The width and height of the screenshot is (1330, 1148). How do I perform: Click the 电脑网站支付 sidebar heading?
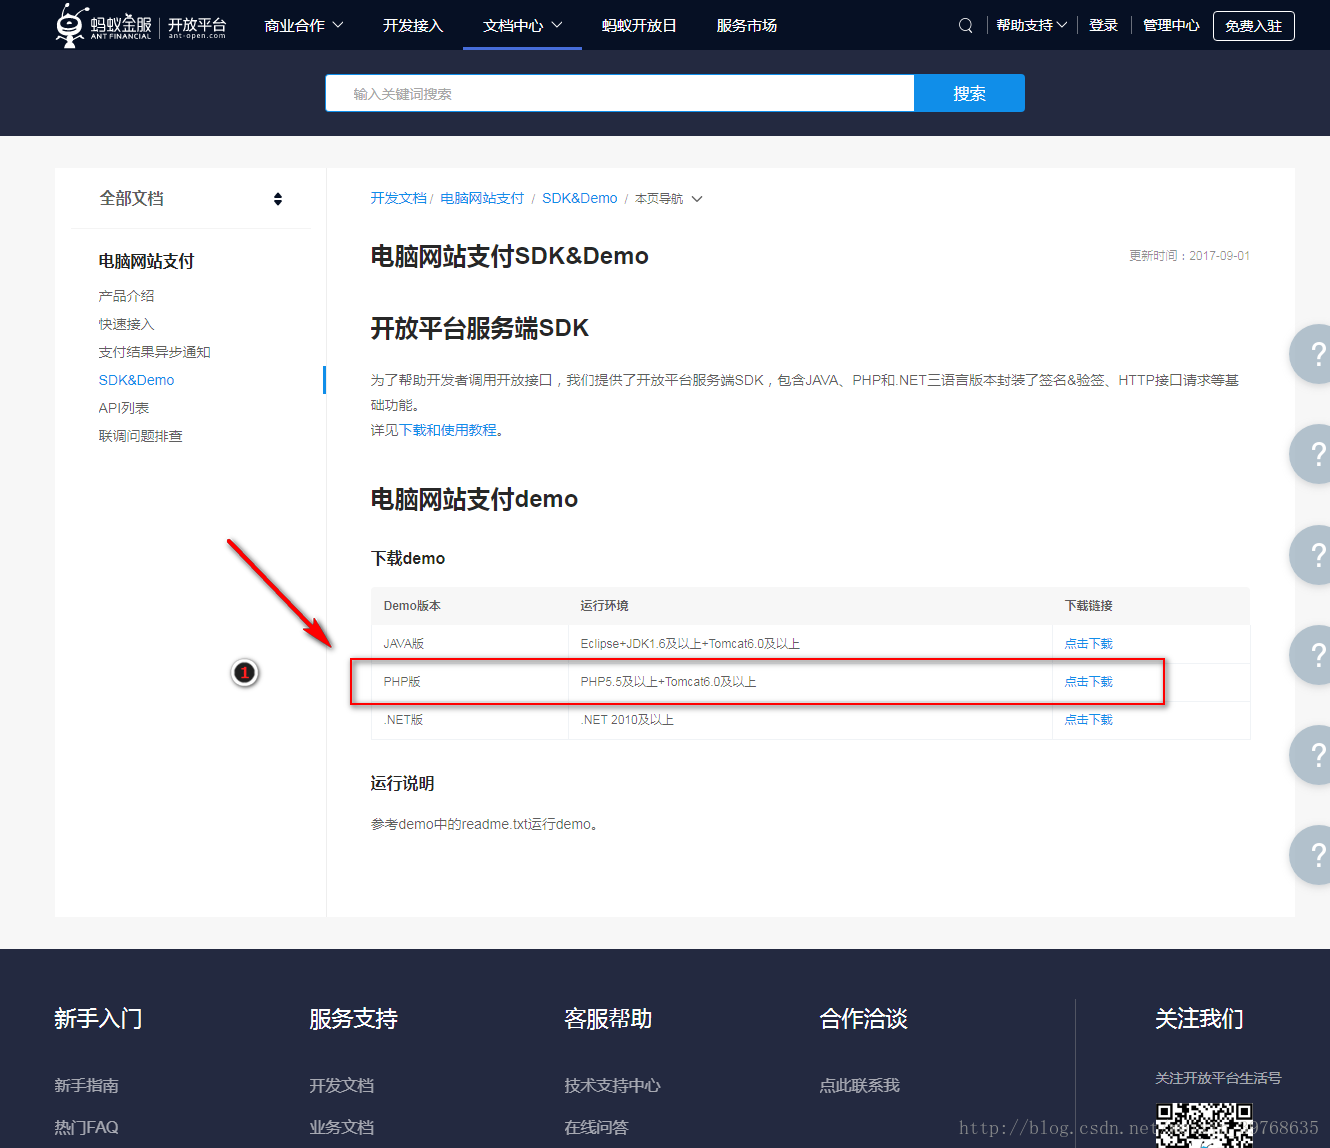coord(146,261)
